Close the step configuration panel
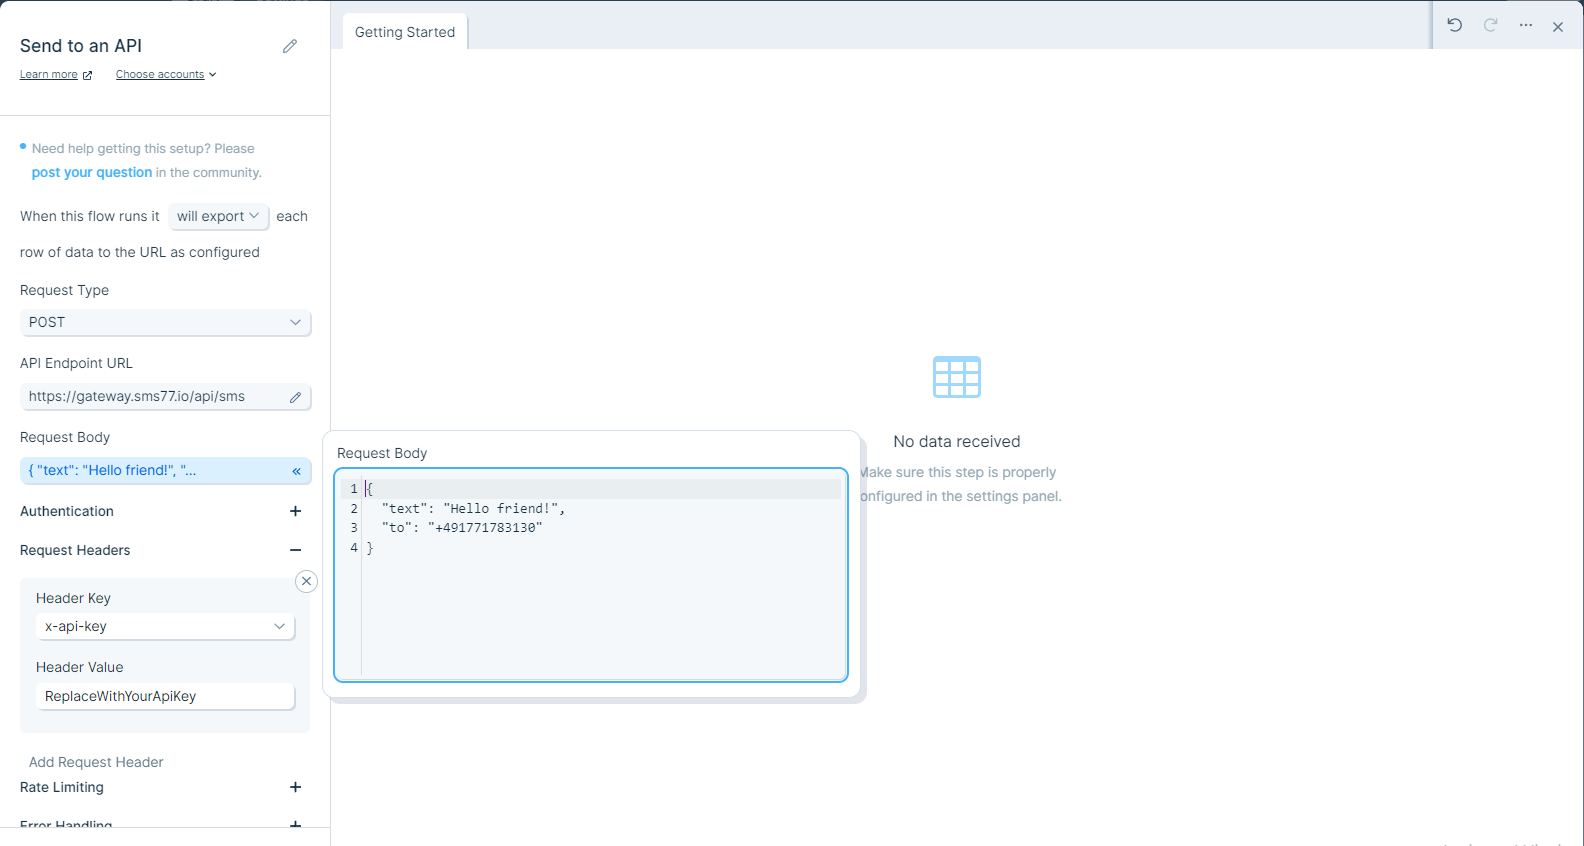Screen dimensions: 1584x846 click(1558, 27)
